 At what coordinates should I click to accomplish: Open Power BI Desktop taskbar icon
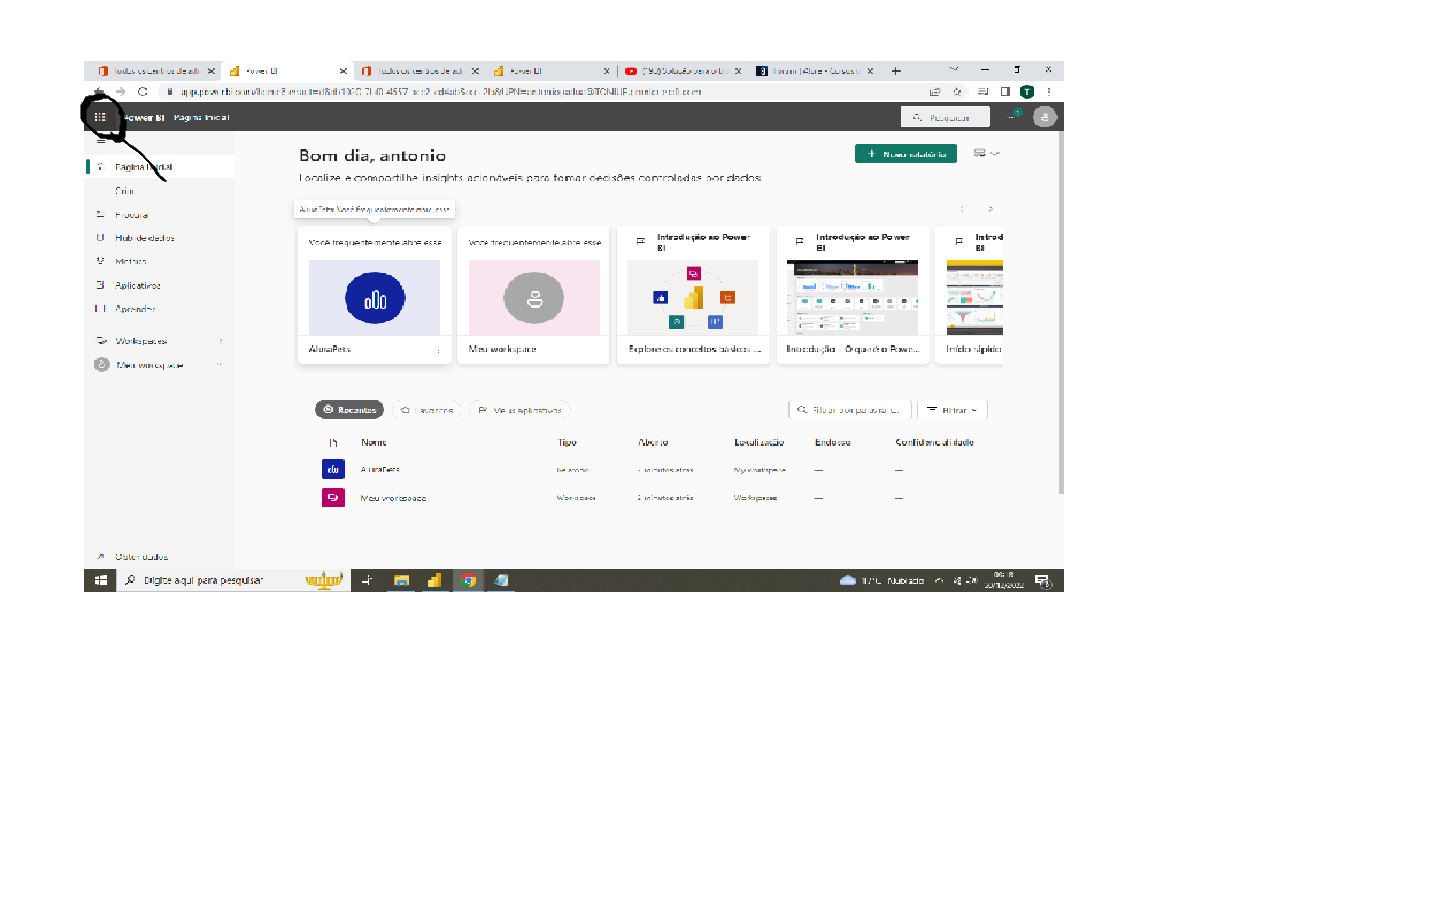pyautogui.click(x=434, y=580)
